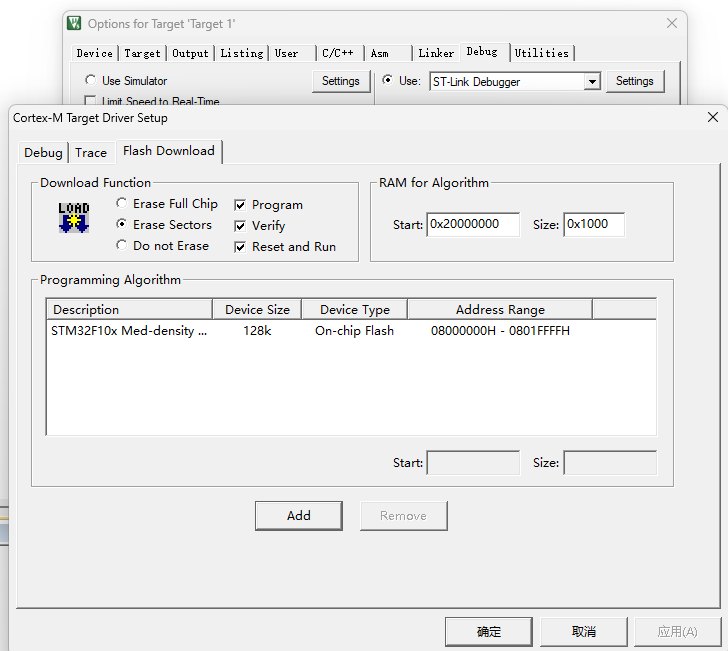Click the Device Type column header

pyautogui.click(x=355, y=310)
